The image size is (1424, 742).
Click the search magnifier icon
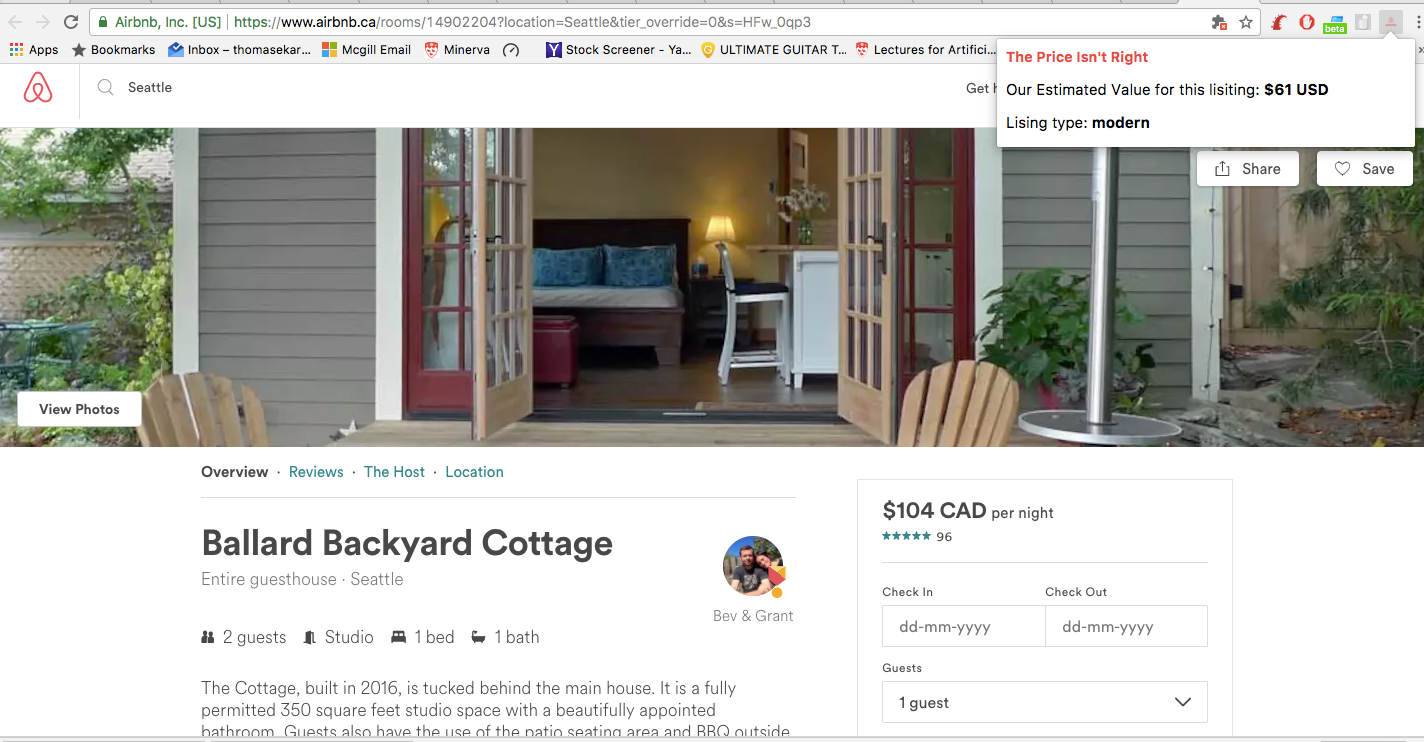105,88
